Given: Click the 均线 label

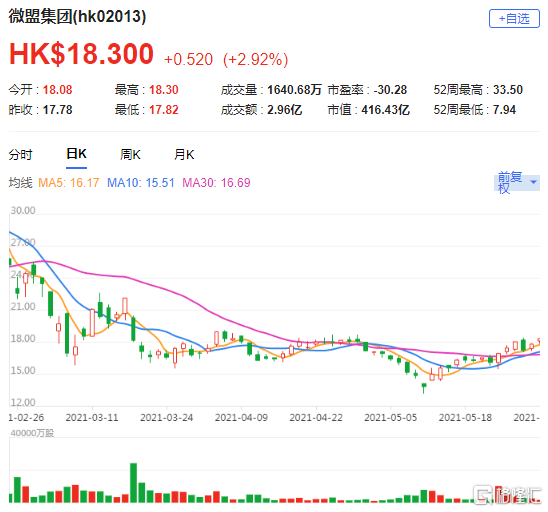Looking at the screenshot, I should [20, 182].
